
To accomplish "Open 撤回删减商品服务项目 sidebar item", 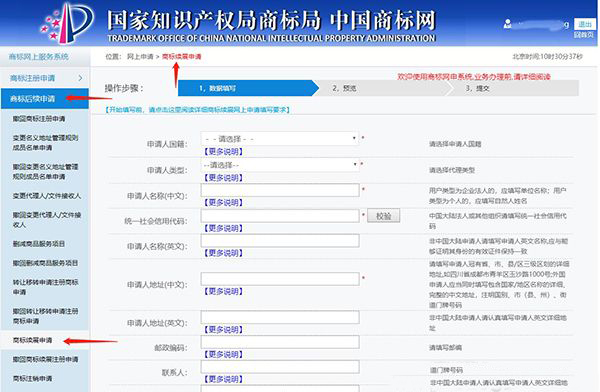I will 45,263.
